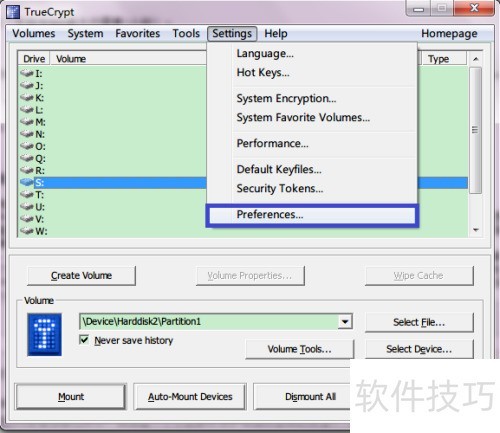Click the drive icon for O:

27,146
